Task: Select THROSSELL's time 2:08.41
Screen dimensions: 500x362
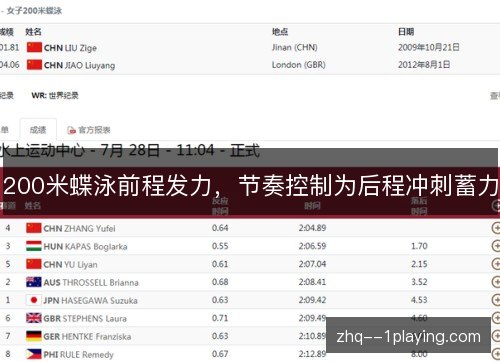Action: [312, 282]
